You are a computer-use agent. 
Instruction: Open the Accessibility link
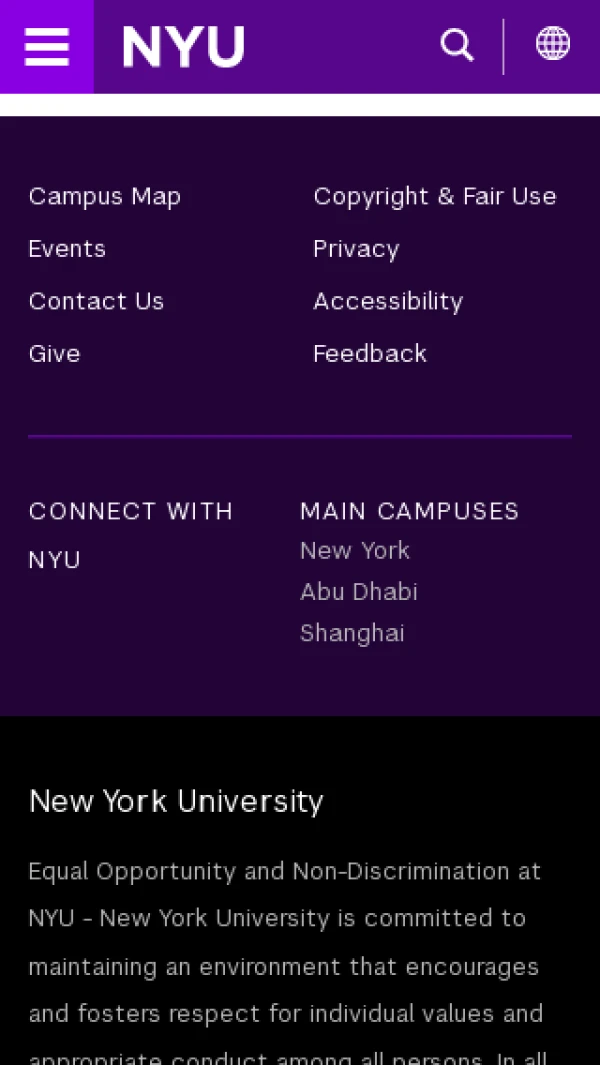click(x=388, y=301)
